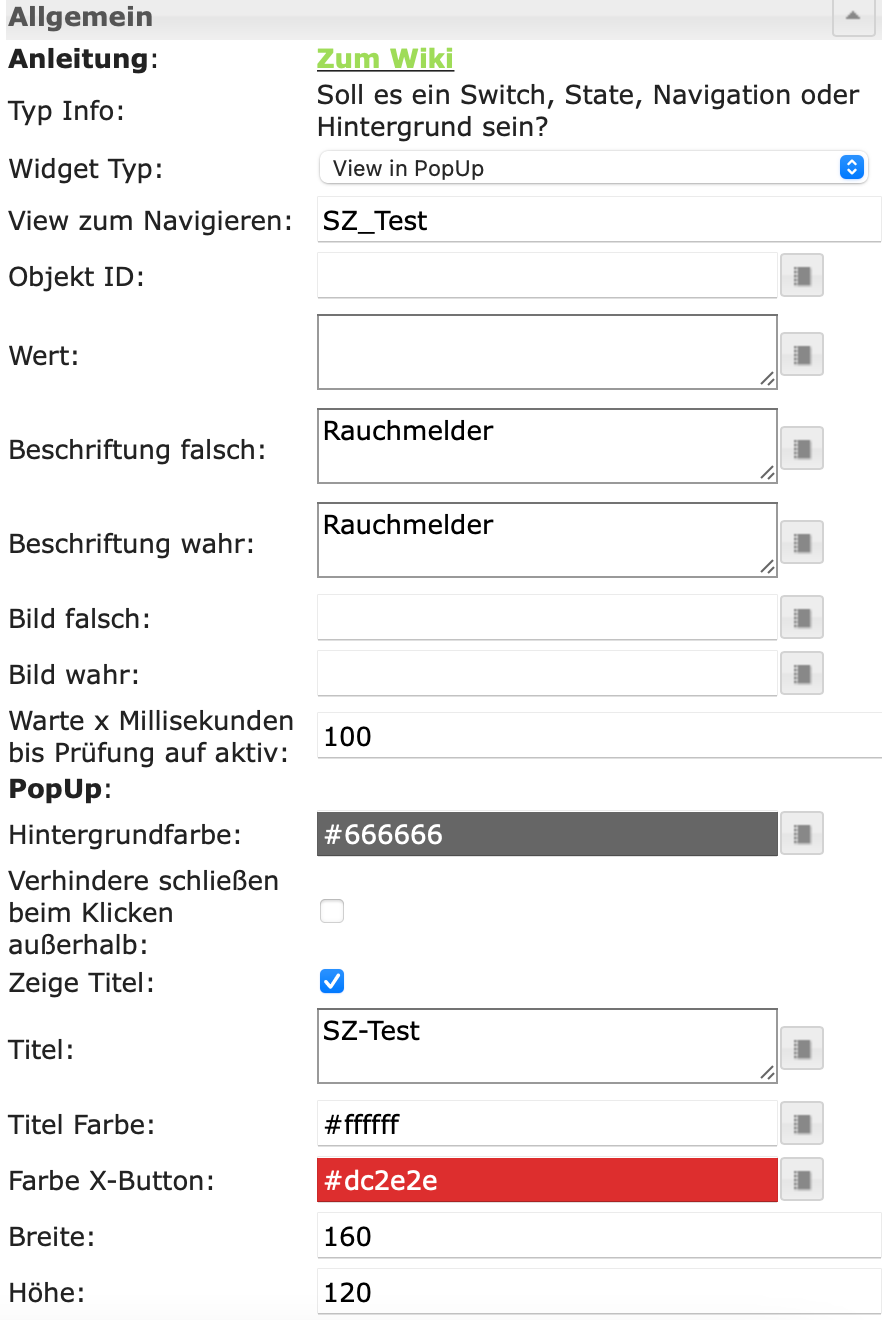
Task: Open the image picker for Bild wahr
Action: click(801, 673)
